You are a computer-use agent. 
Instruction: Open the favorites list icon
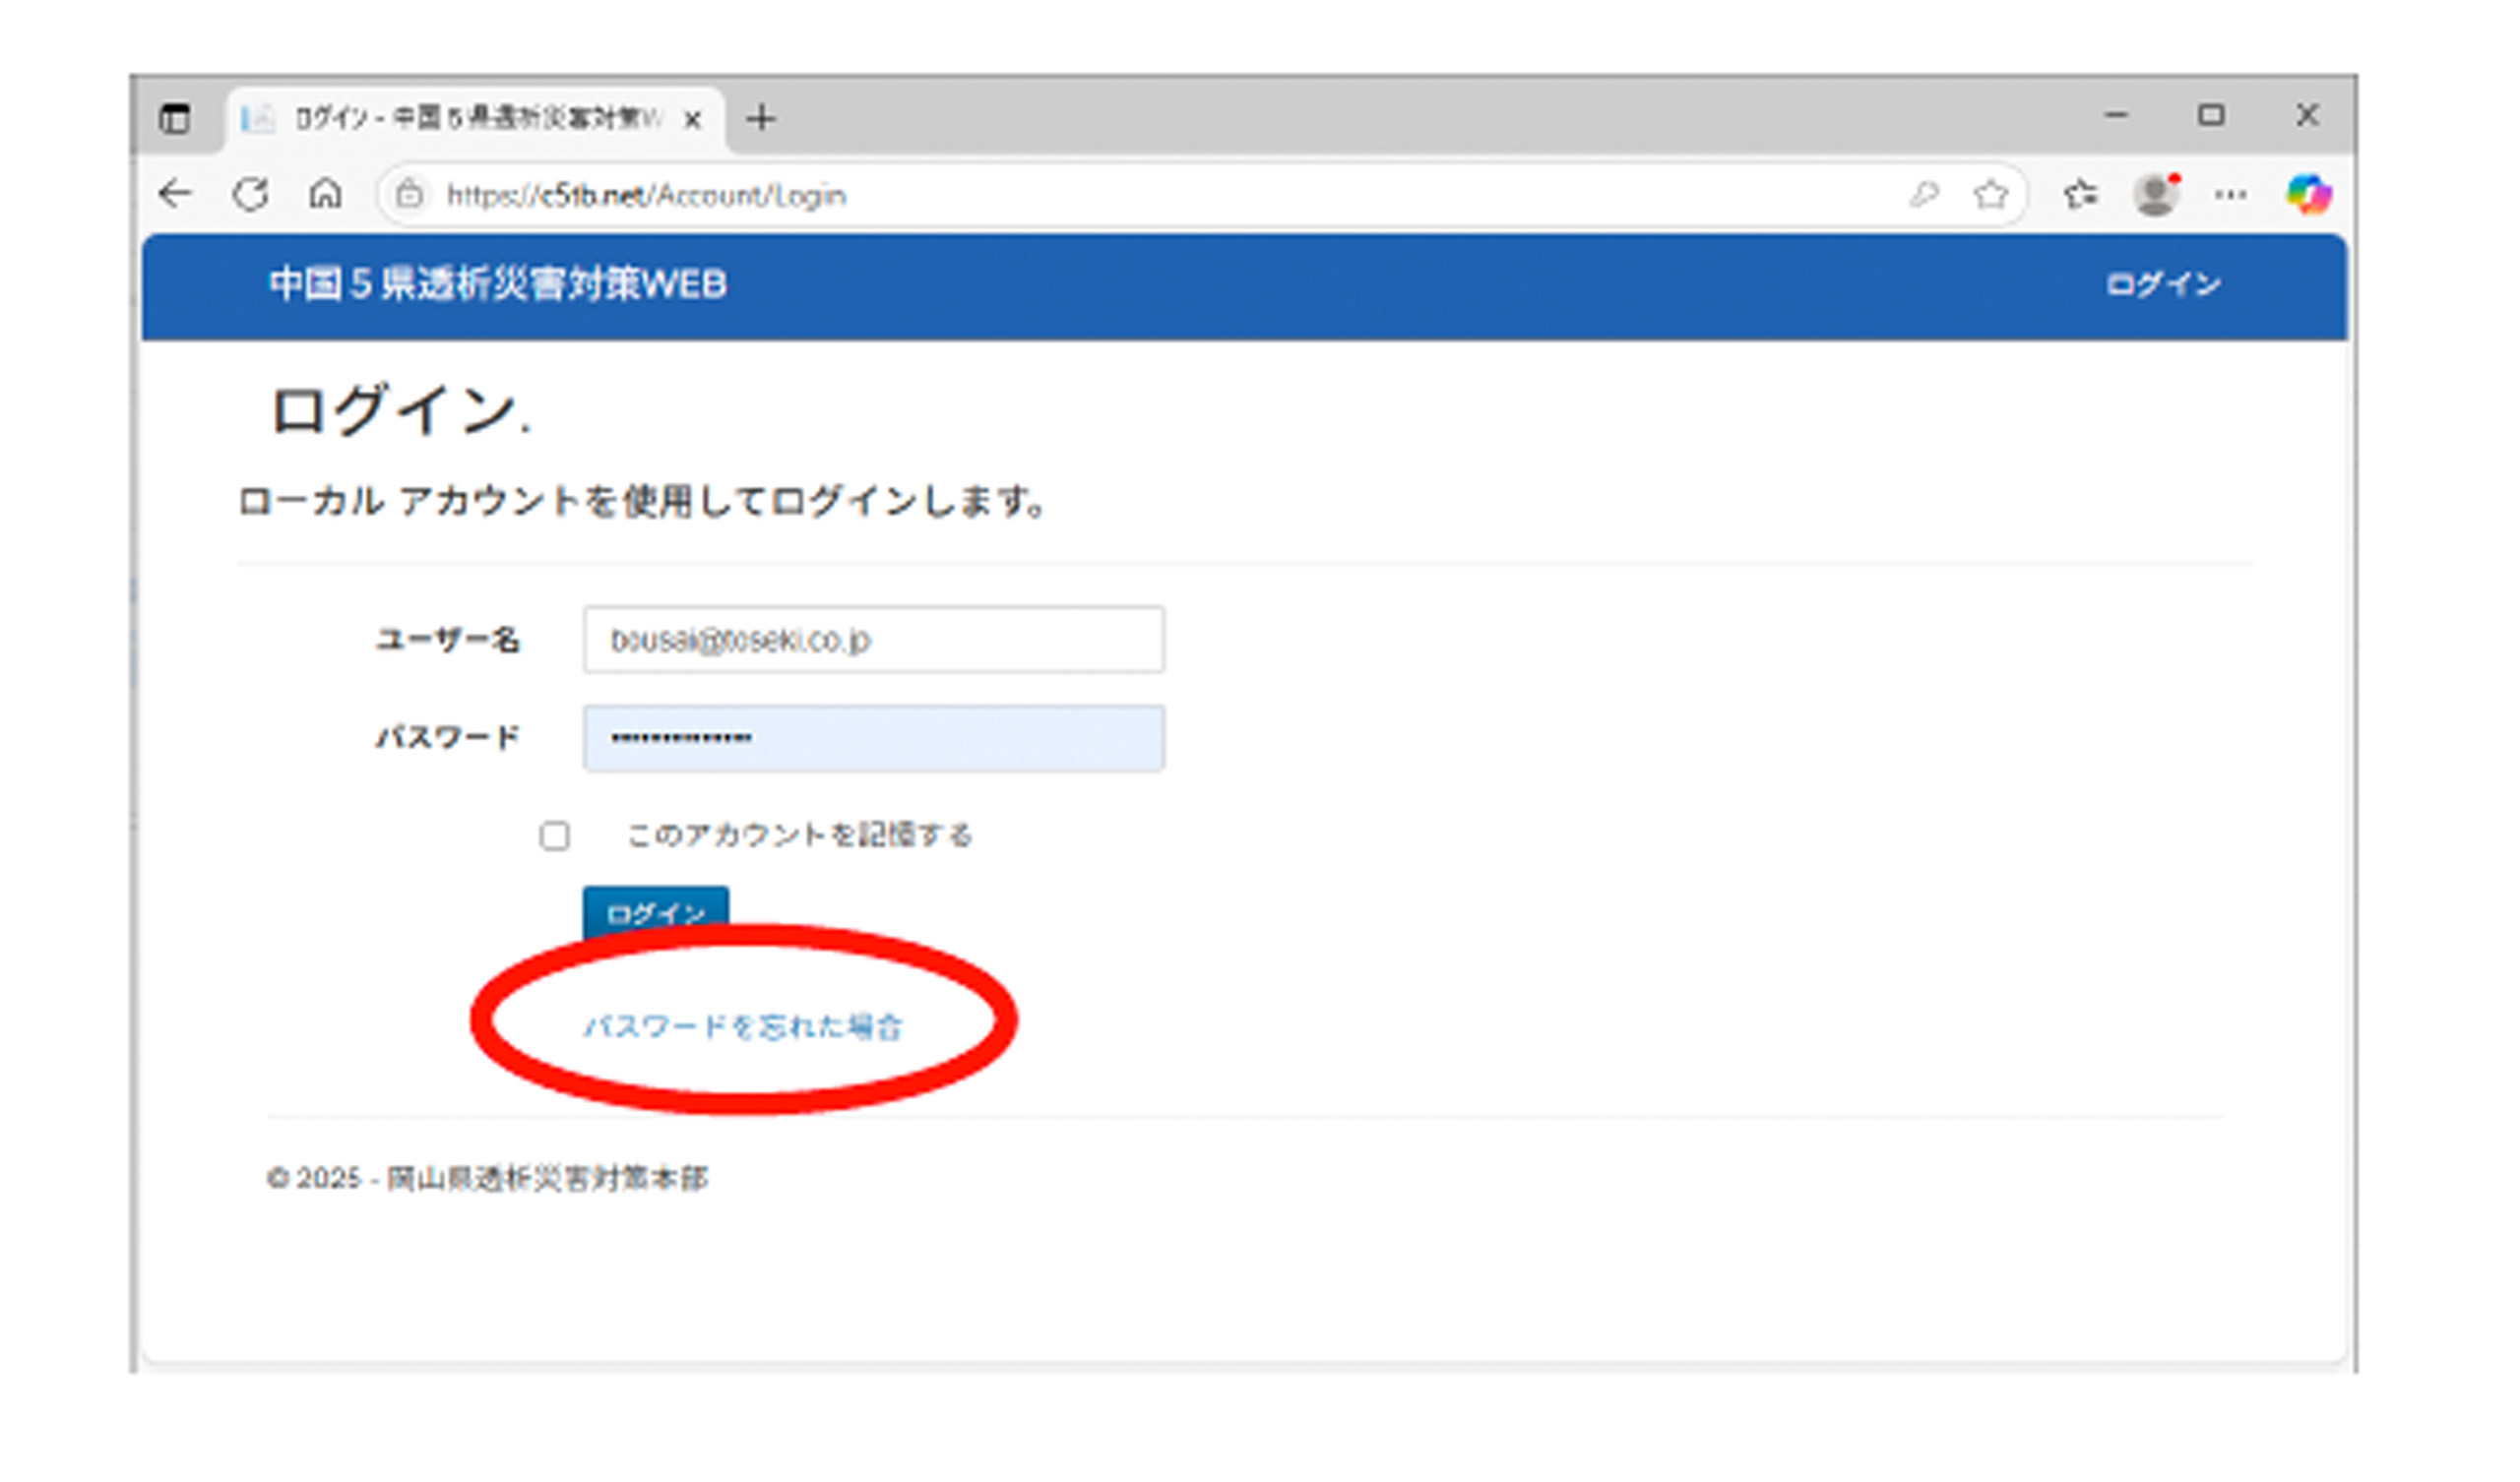click(x=2081, y=194)
